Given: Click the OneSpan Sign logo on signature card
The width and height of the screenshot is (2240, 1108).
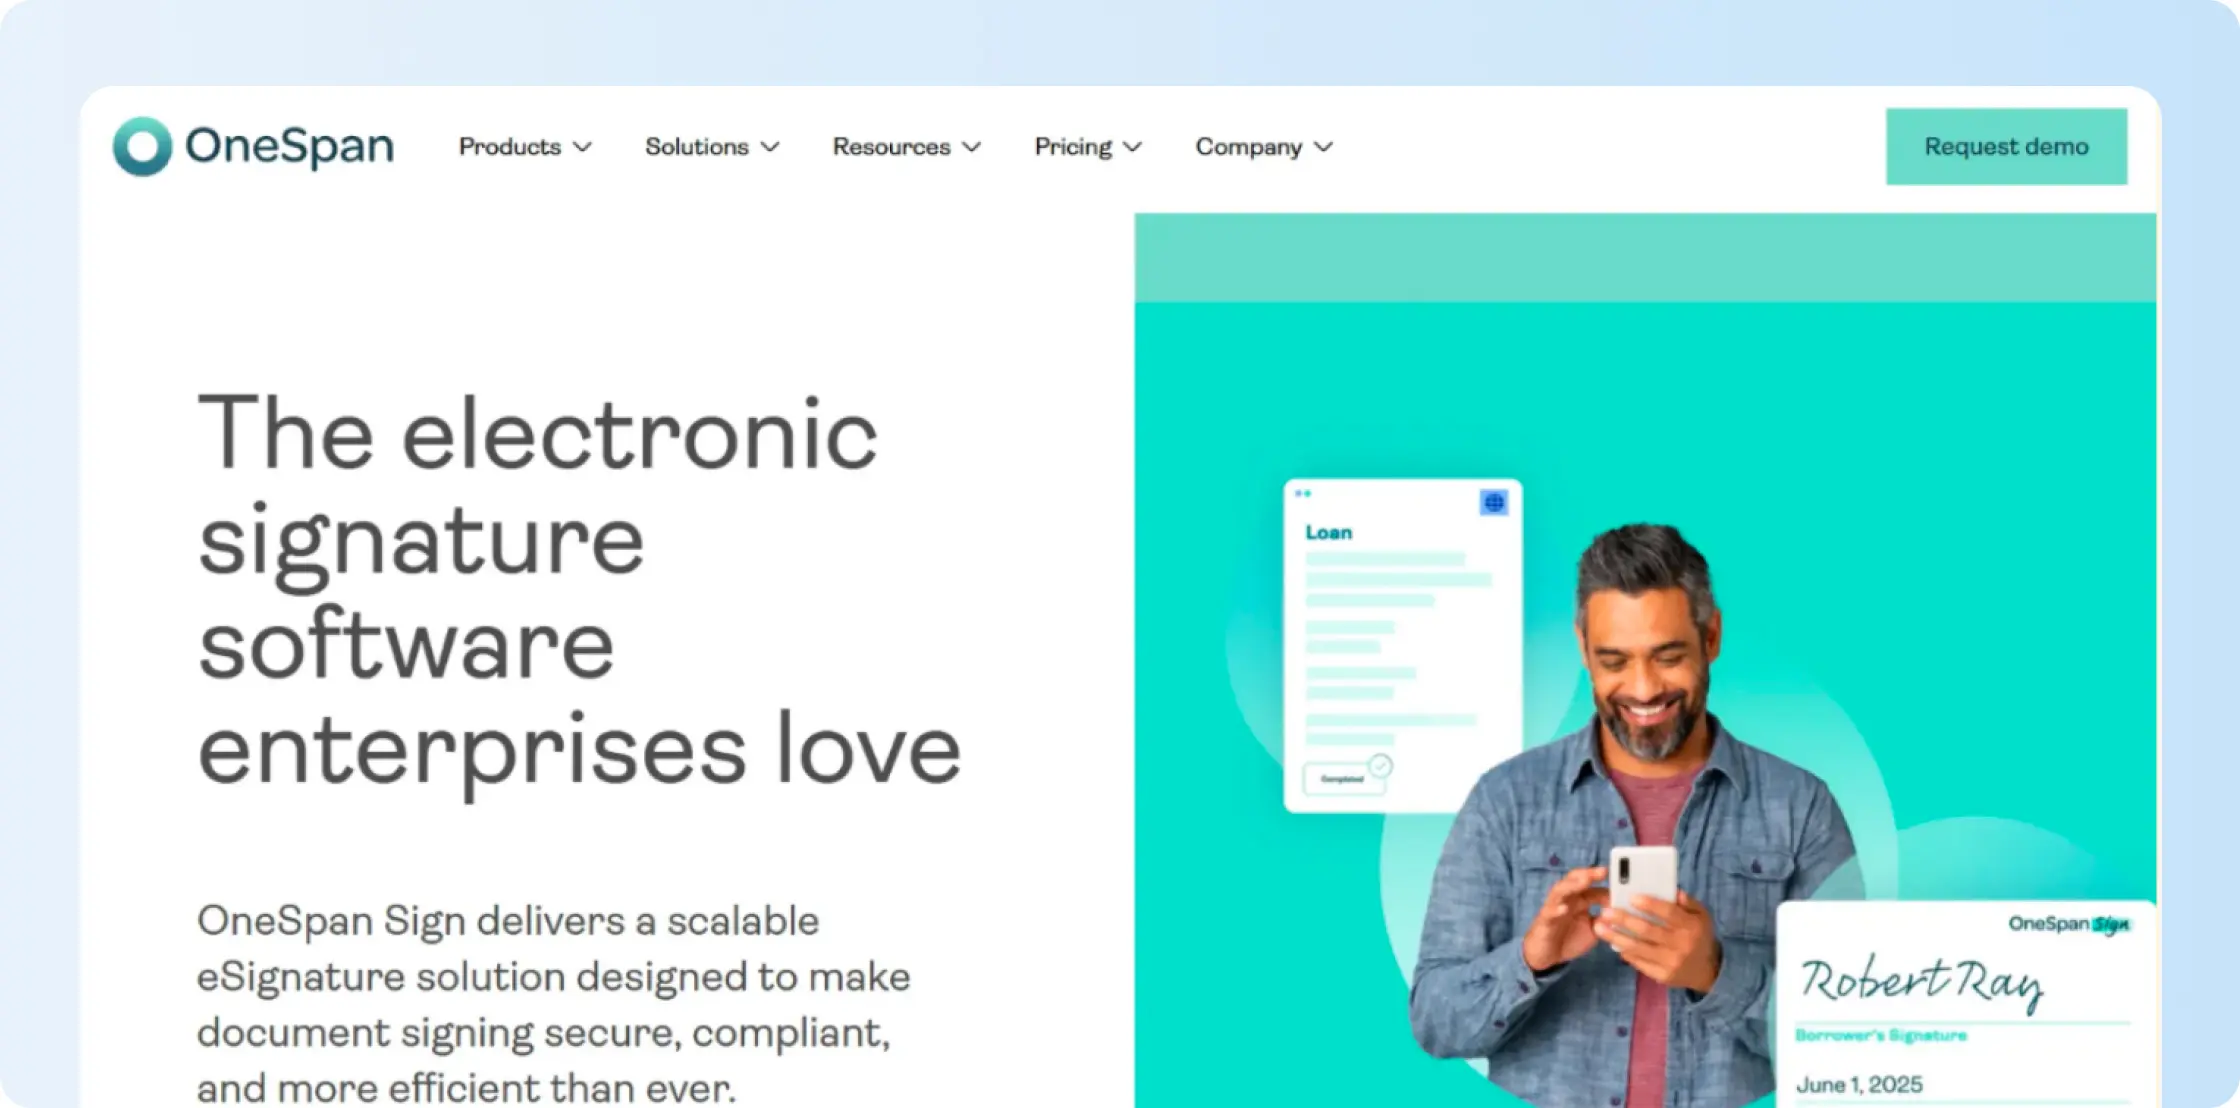Looking at the screenshot, I should click(2069, 924).
